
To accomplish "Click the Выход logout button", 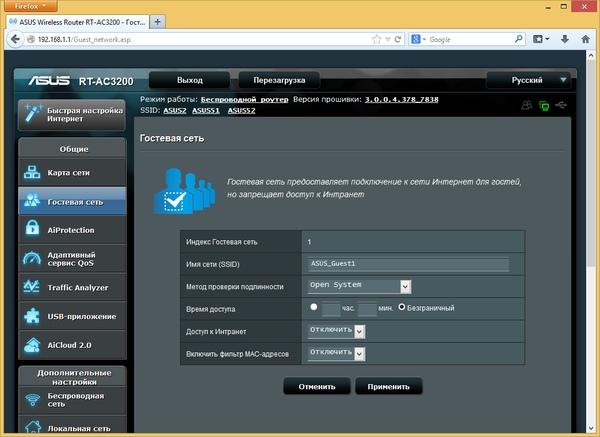I will click(x=190, y=80).
